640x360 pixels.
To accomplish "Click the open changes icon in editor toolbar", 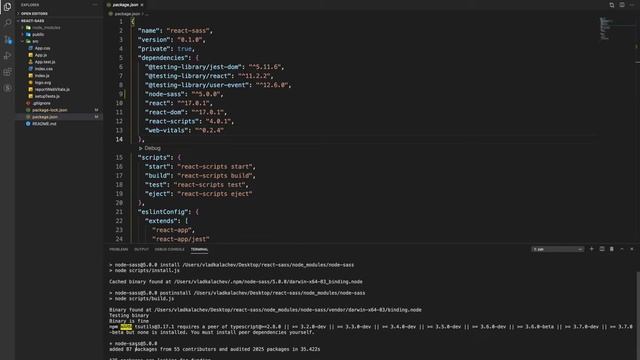I will tap(611, 5).
